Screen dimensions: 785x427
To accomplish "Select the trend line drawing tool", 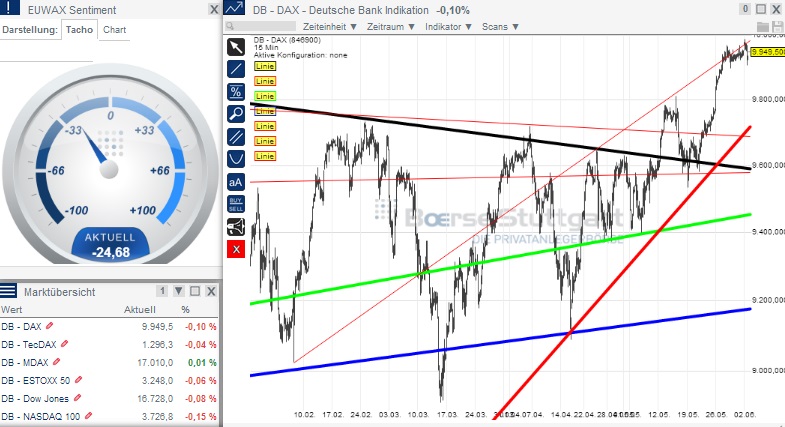I will click(x=236, y=69).
